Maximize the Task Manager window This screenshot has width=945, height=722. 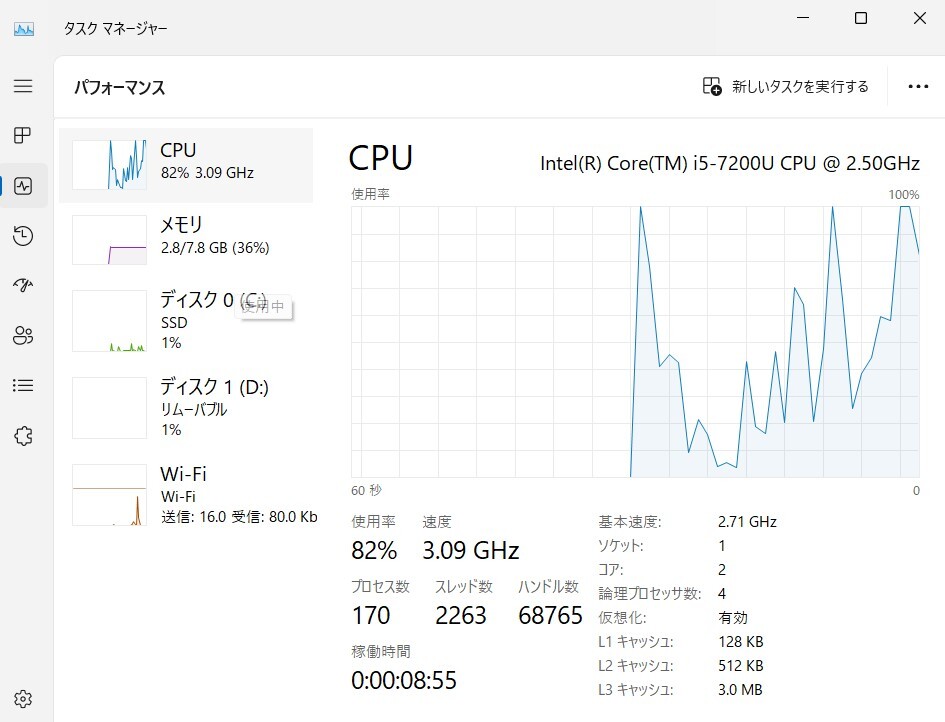pyautogui.click(x=861, y=18)
